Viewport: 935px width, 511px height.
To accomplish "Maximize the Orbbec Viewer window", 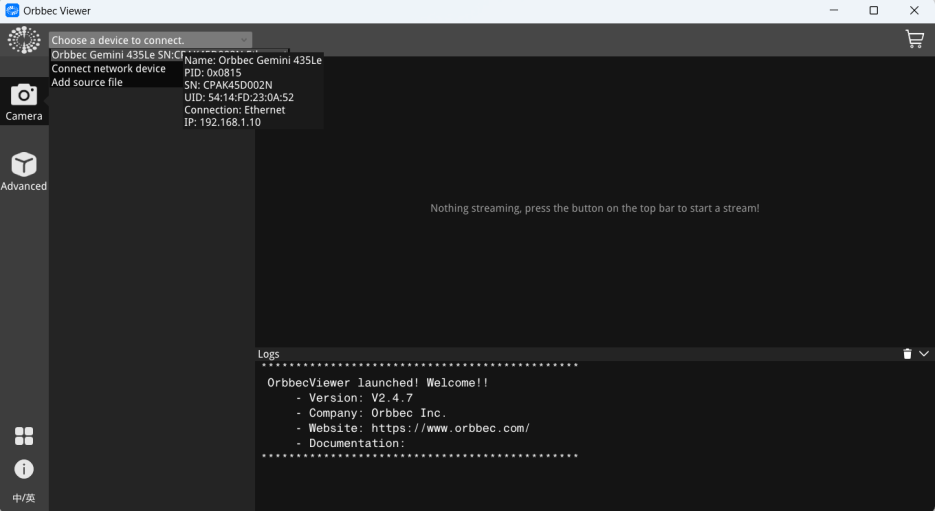I will coord(873,11).
